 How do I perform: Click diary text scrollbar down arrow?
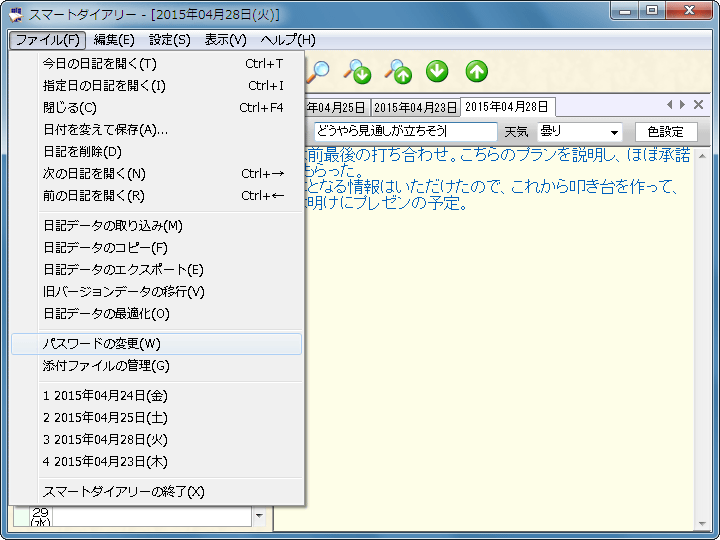(702, 524)
